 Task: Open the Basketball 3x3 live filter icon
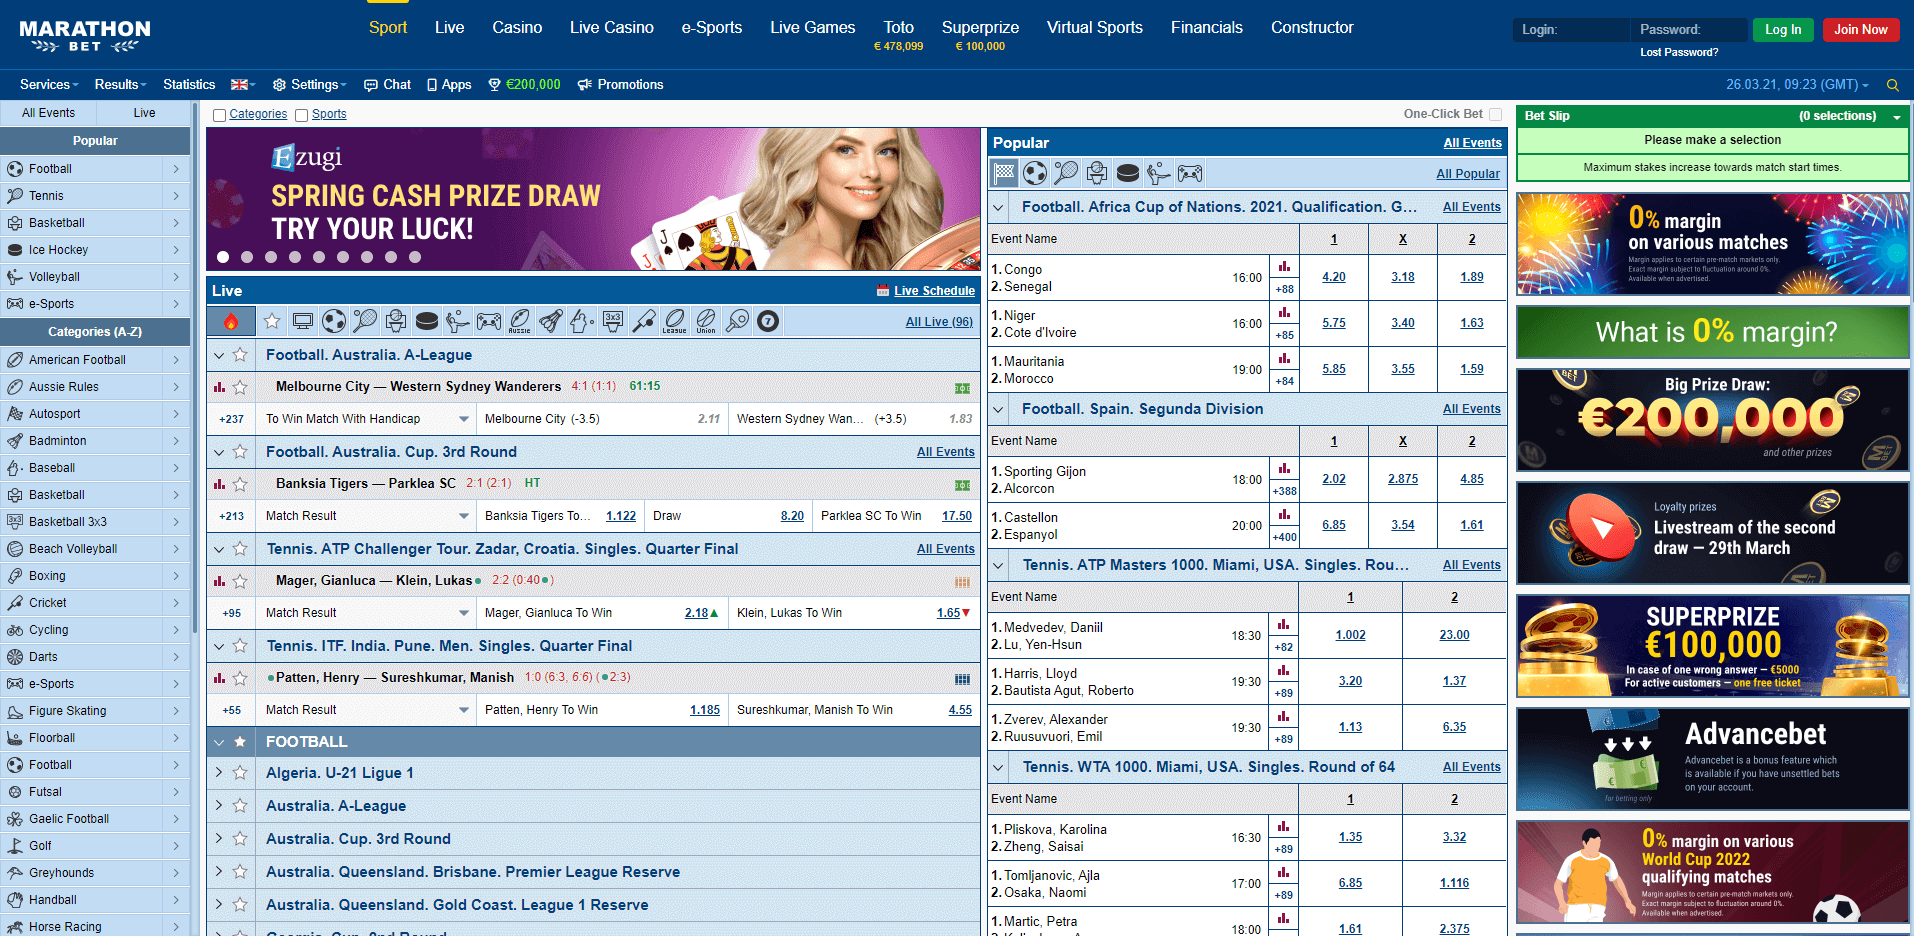coord(611,320)
